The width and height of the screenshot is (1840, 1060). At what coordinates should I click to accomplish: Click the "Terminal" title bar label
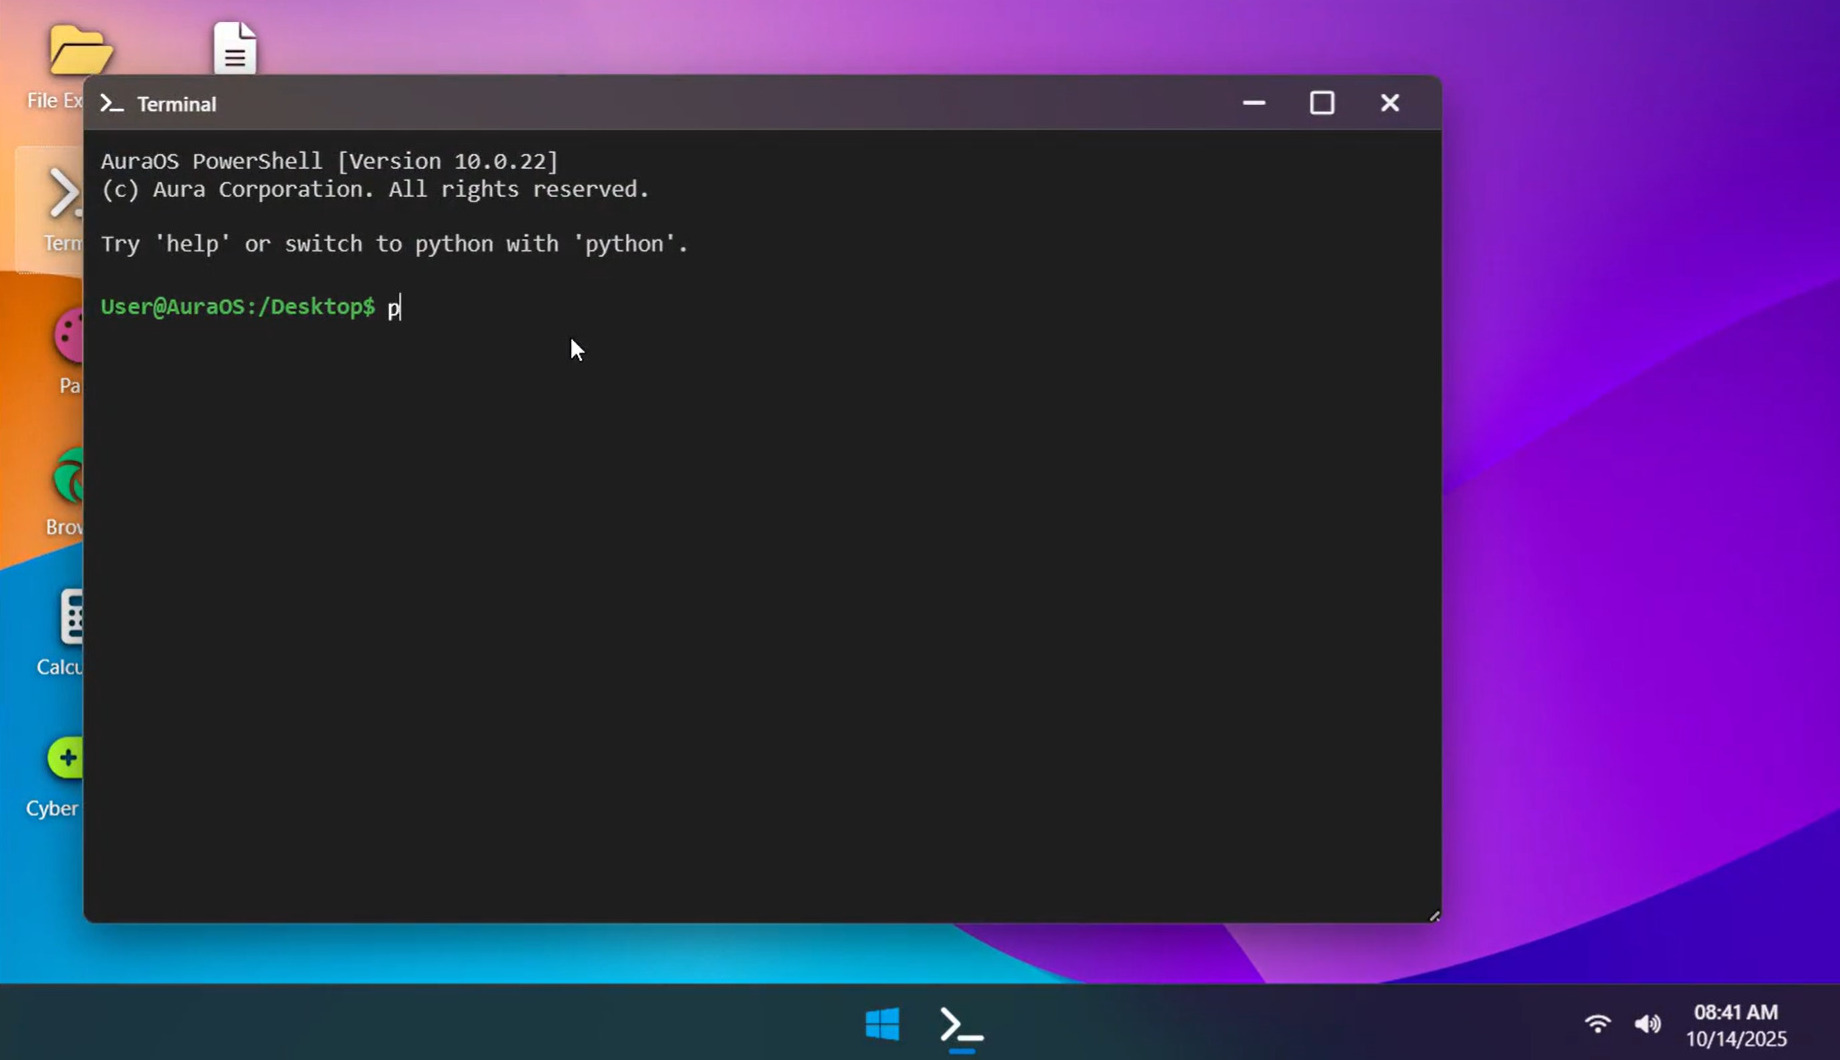point(177,104)
